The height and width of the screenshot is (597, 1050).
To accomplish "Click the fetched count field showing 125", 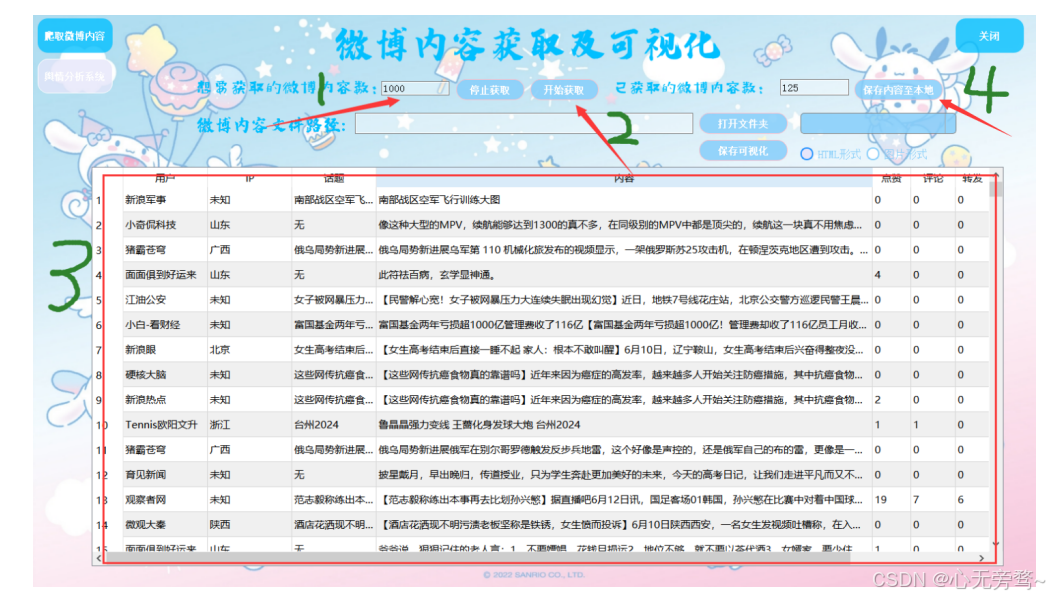I will coord(814,88).
